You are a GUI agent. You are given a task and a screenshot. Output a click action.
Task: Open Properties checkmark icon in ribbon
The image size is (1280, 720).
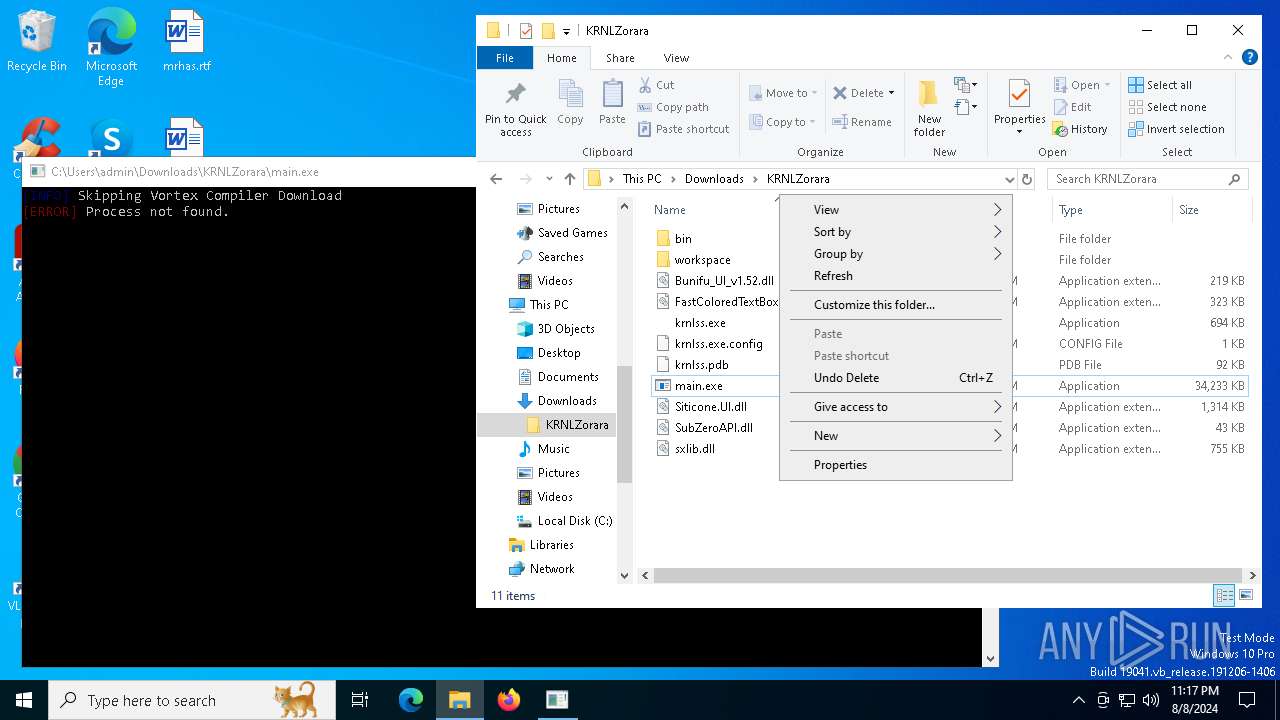1019,93
